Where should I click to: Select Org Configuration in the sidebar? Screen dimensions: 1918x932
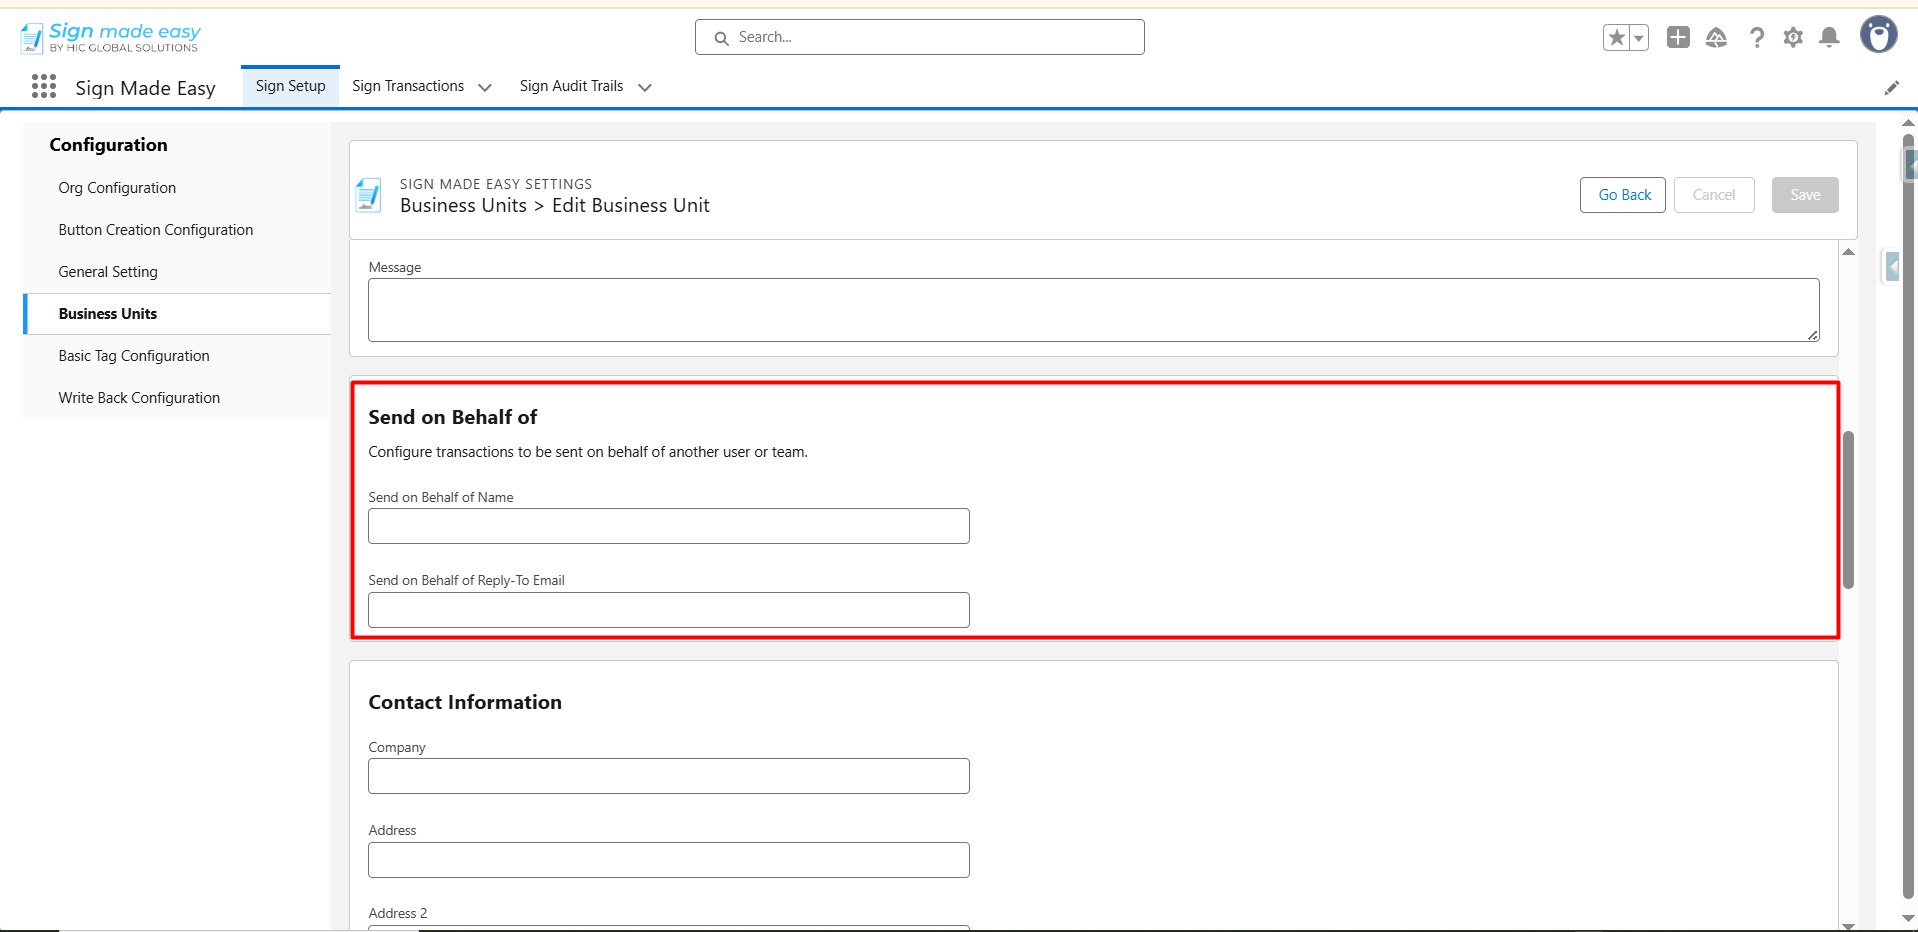117,188
